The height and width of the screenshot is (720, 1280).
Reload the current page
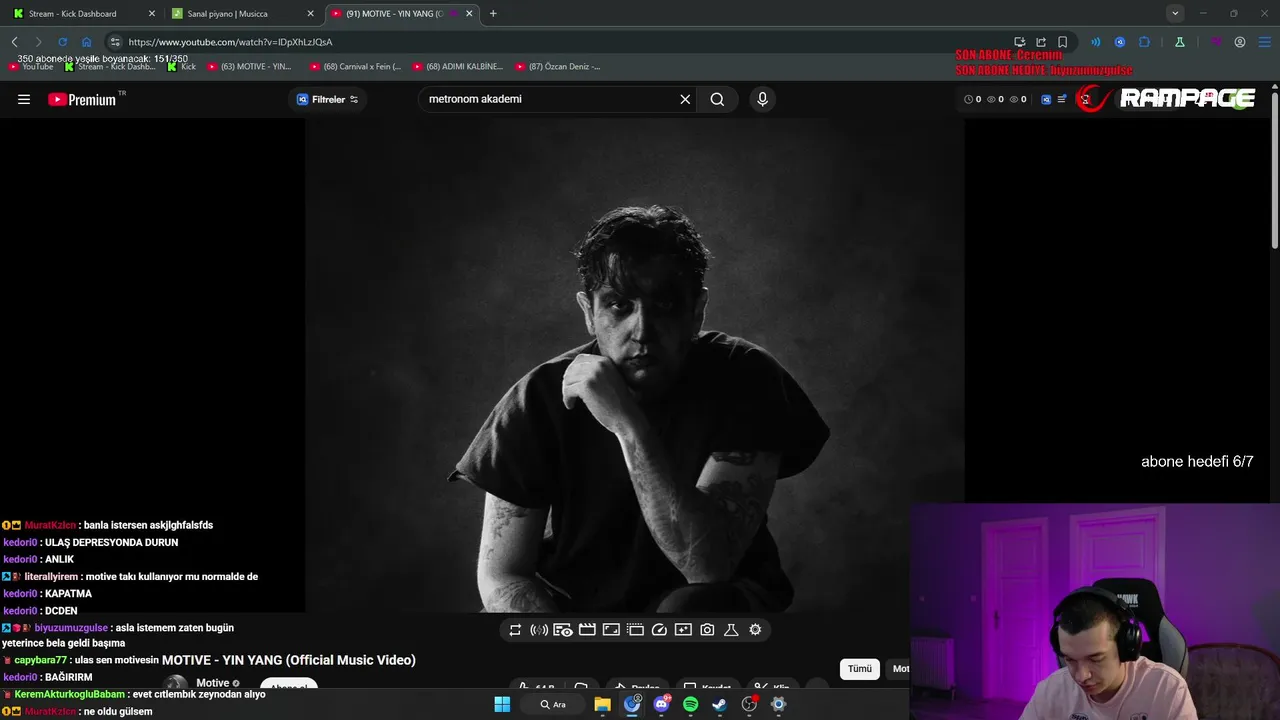(x=62, y=42)
